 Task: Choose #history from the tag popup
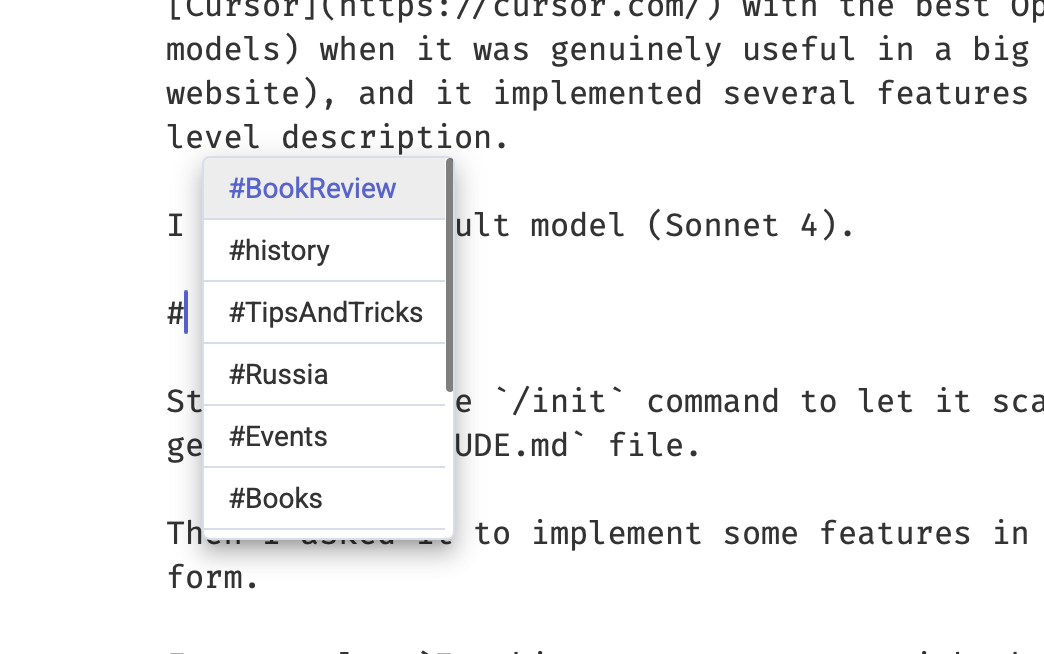point(278,250)
